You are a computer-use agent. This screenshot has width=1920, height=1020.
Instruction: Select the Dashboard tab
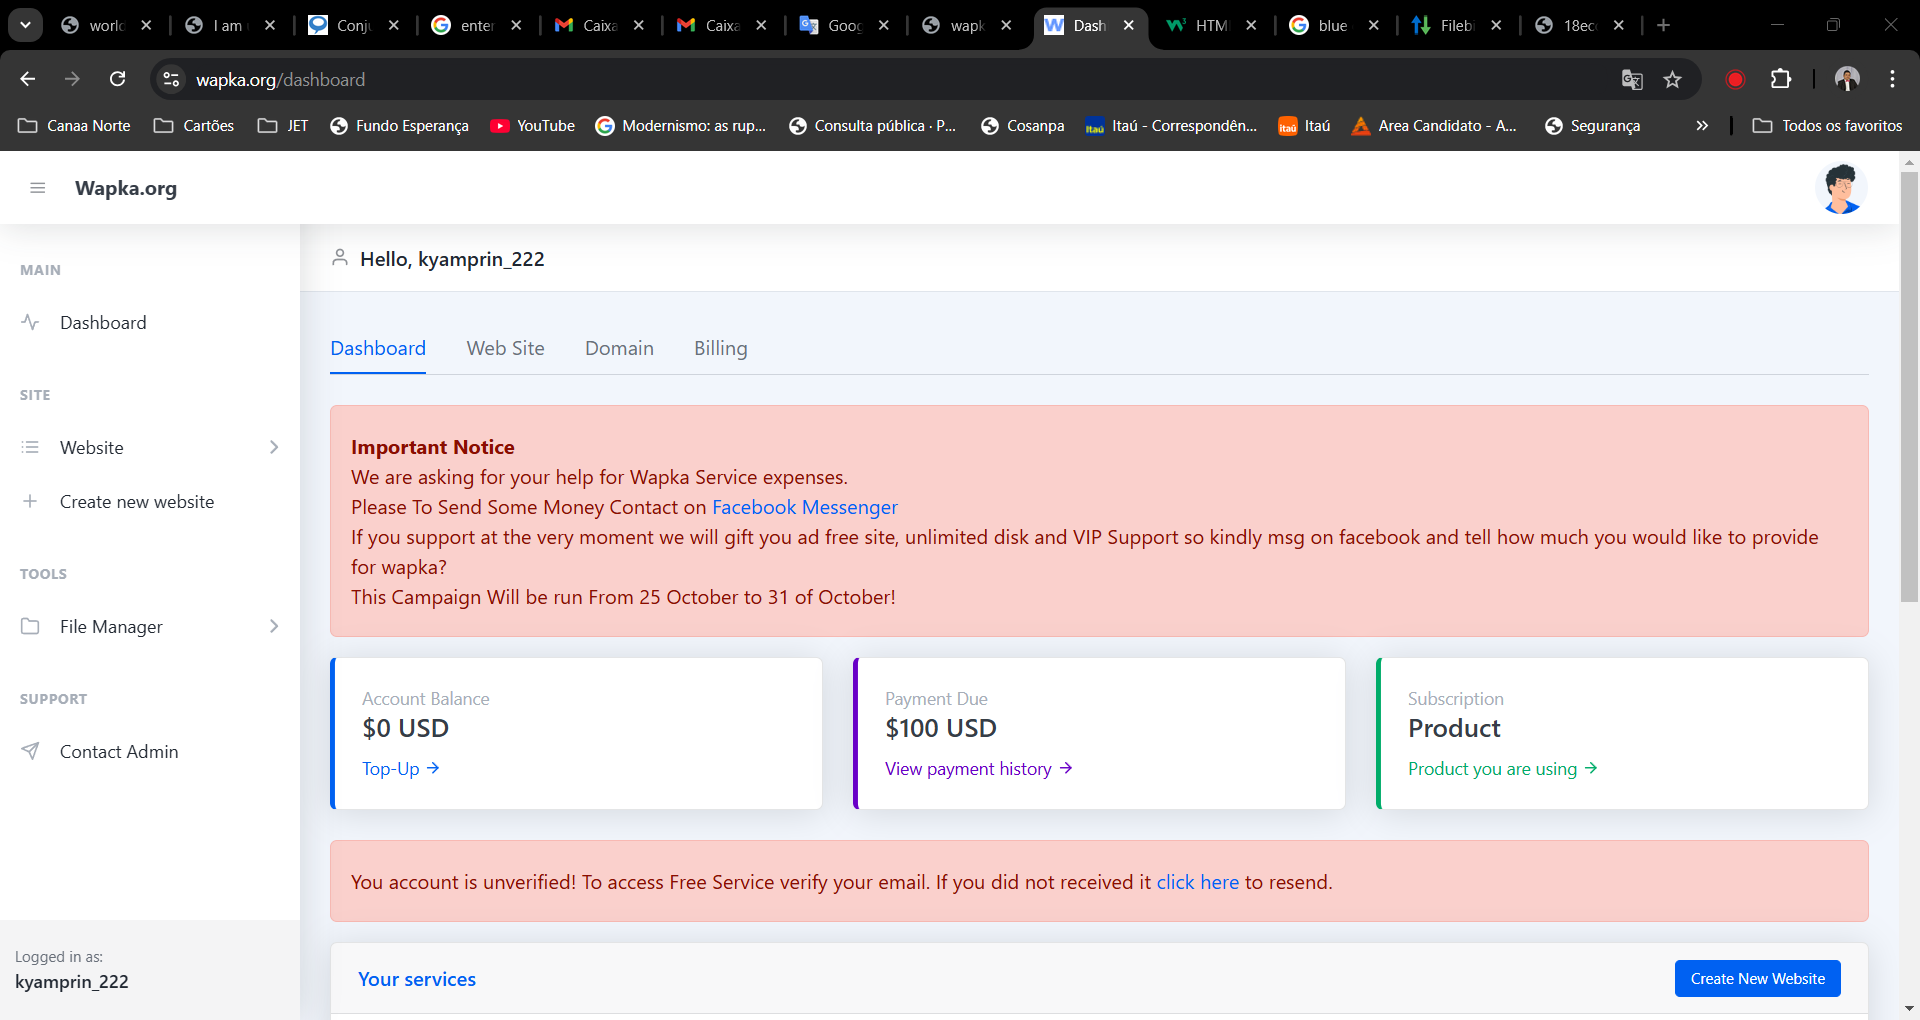(x=378, y=348)
